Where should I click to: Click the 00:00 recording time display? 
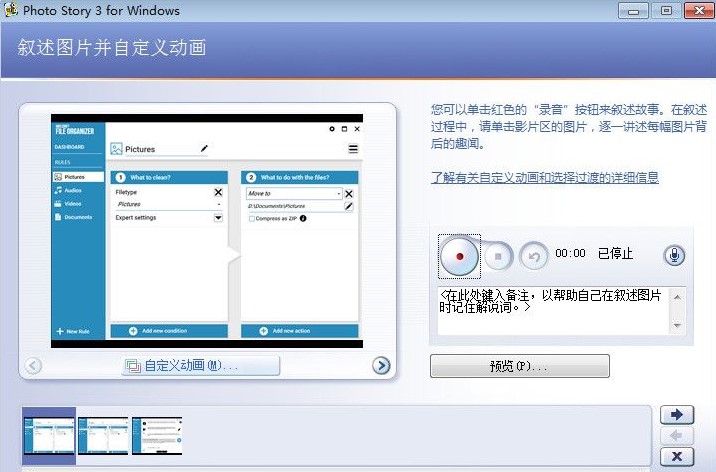pos(570,253)
